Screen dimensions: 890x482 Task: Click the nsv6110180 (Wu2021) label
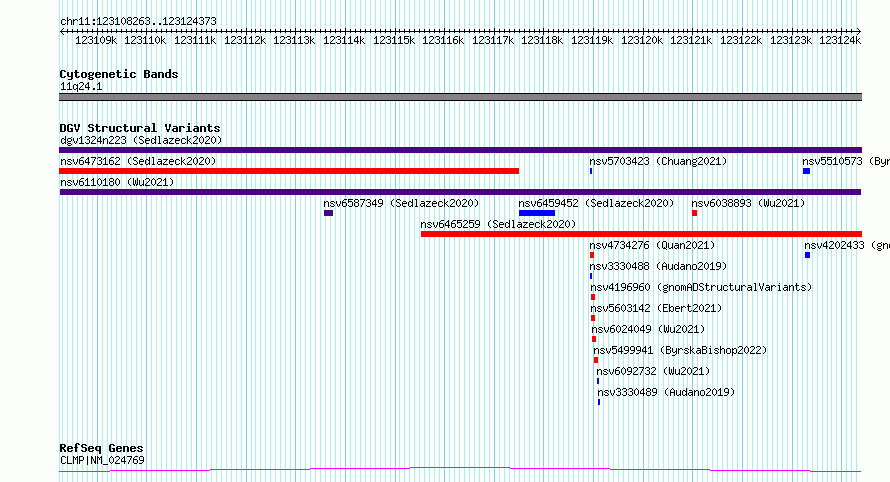click(x=117, y=182)
